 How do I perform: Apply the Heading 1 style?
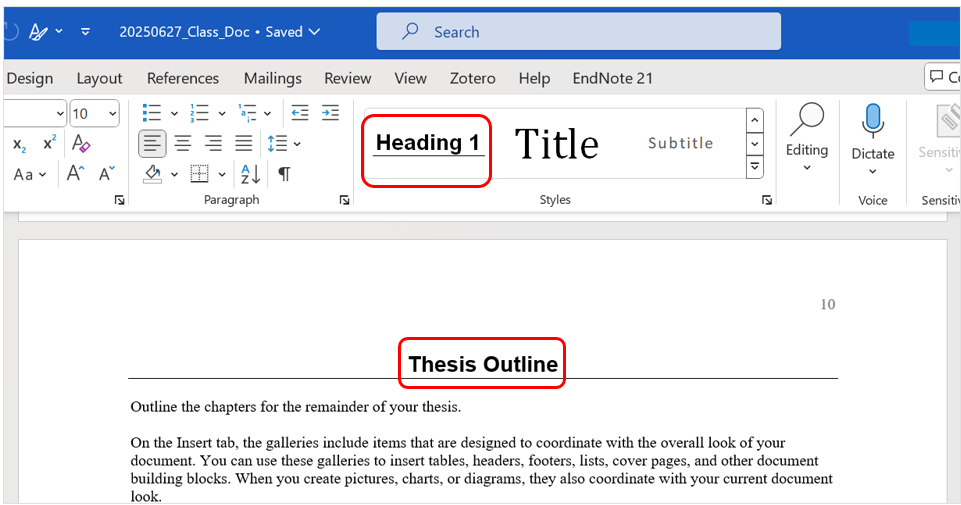pyautogui.click(x=427, y=143)
